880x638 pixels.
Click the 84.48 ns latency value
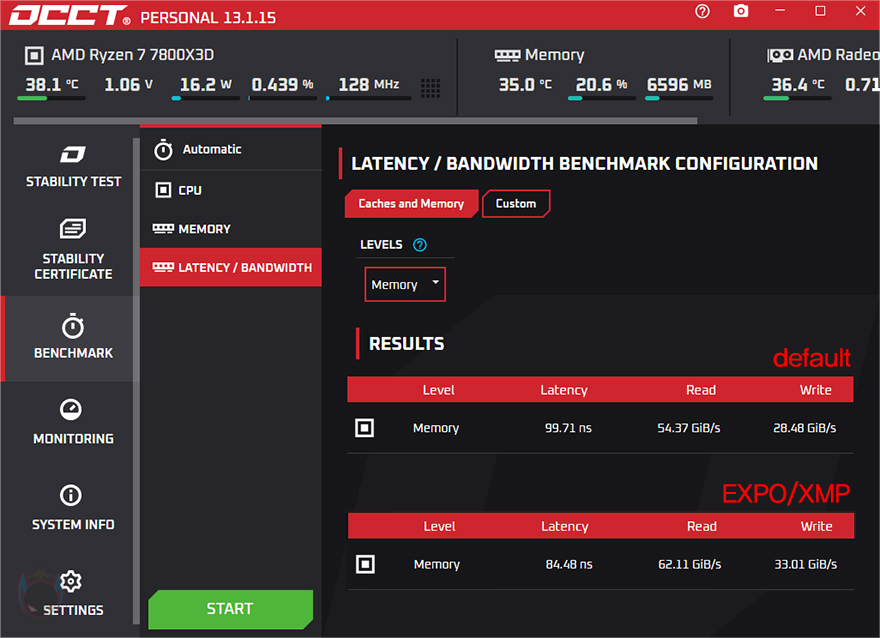point(569,564)
